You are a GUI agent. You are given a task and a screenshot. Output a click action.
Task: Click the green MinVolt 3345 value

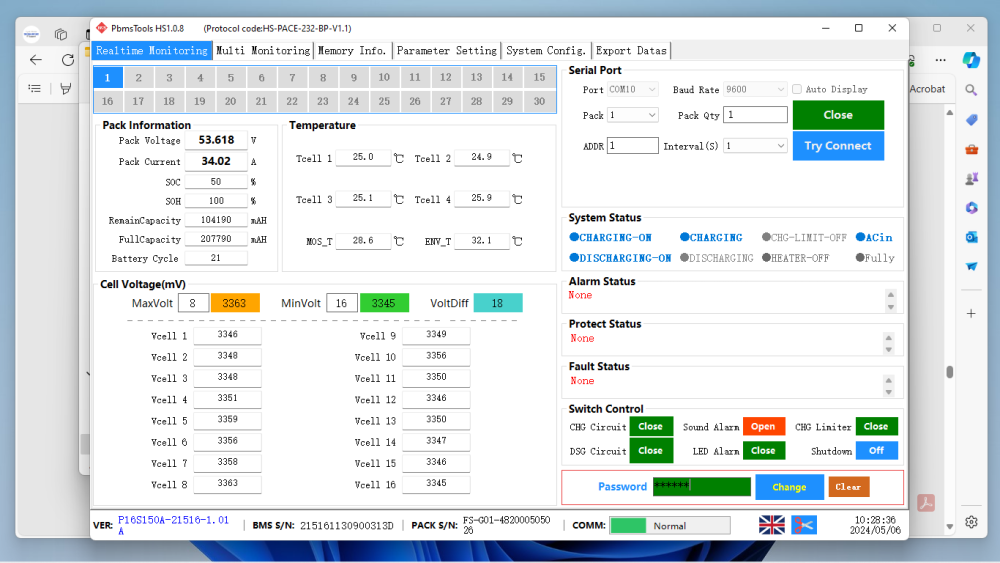pyautogui.click(x=384, y=303)
